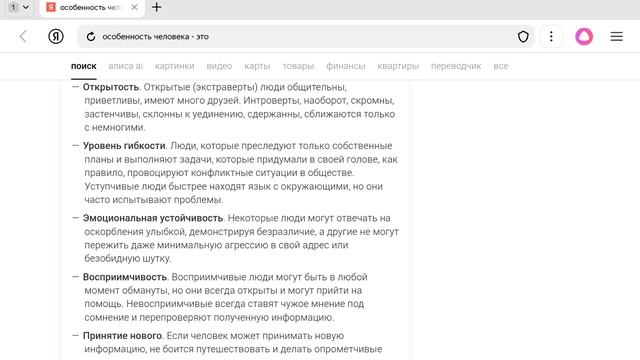Open the 'финансы' tab

[x=346, y=66]
